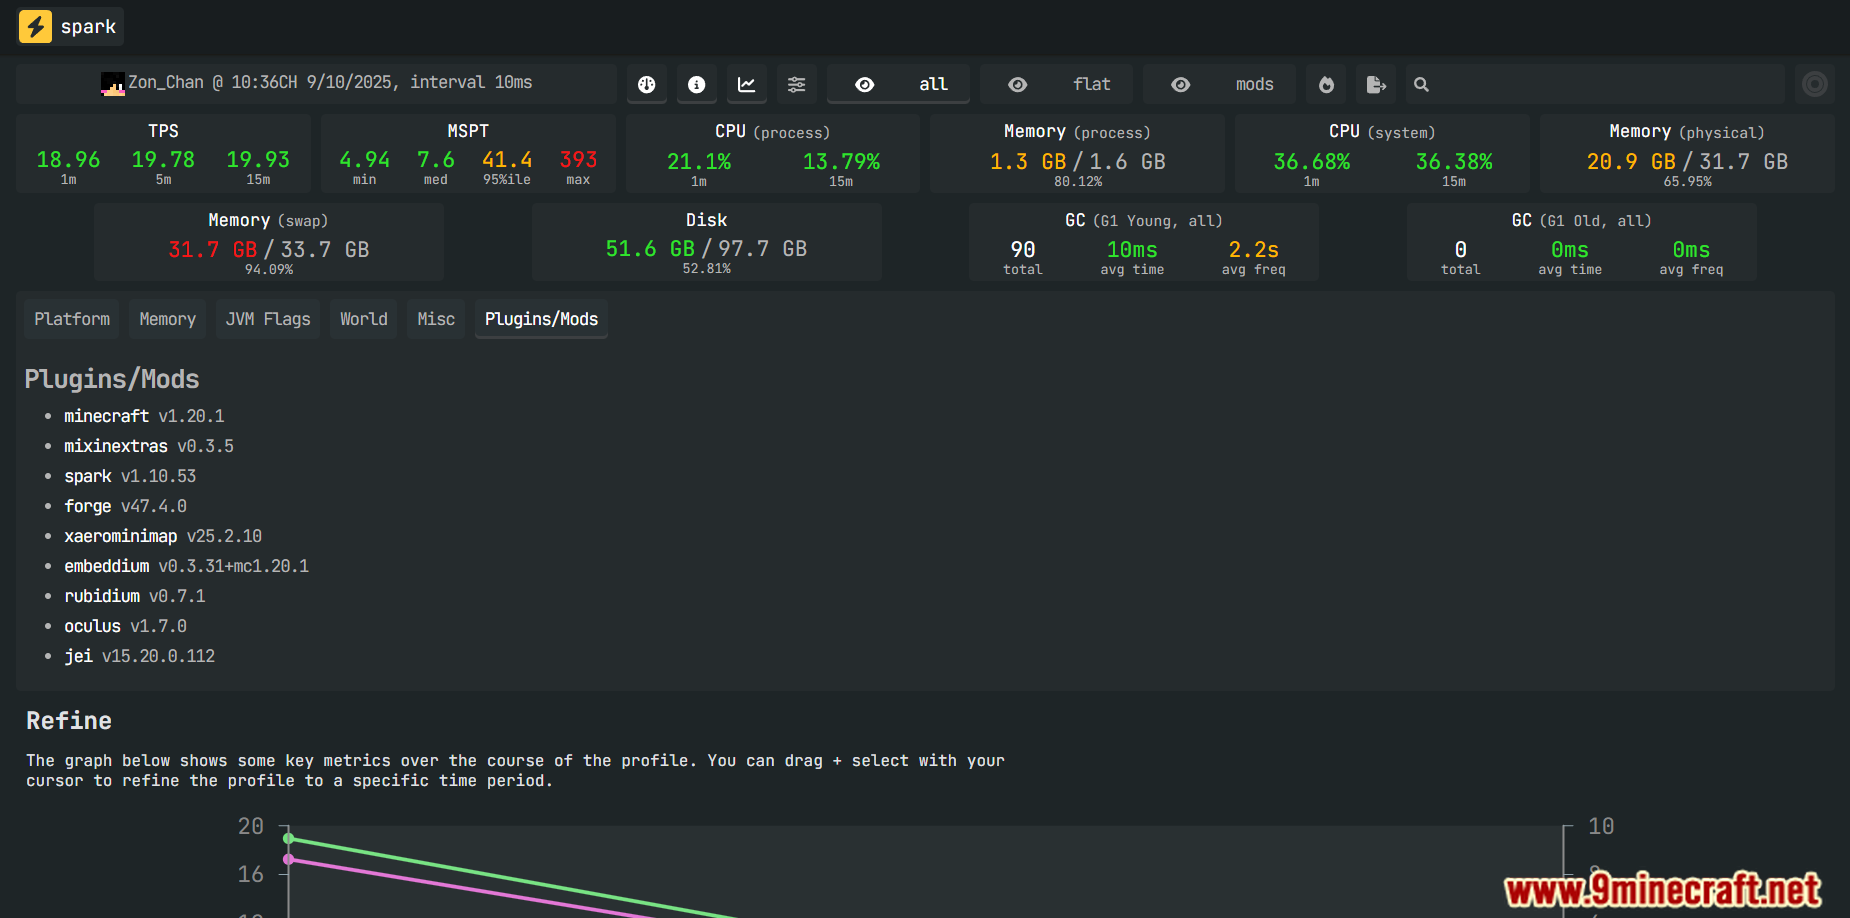This screenshot has height=918, width=1850.
Task: Click the export profile icon
Action: [1376, 85]
